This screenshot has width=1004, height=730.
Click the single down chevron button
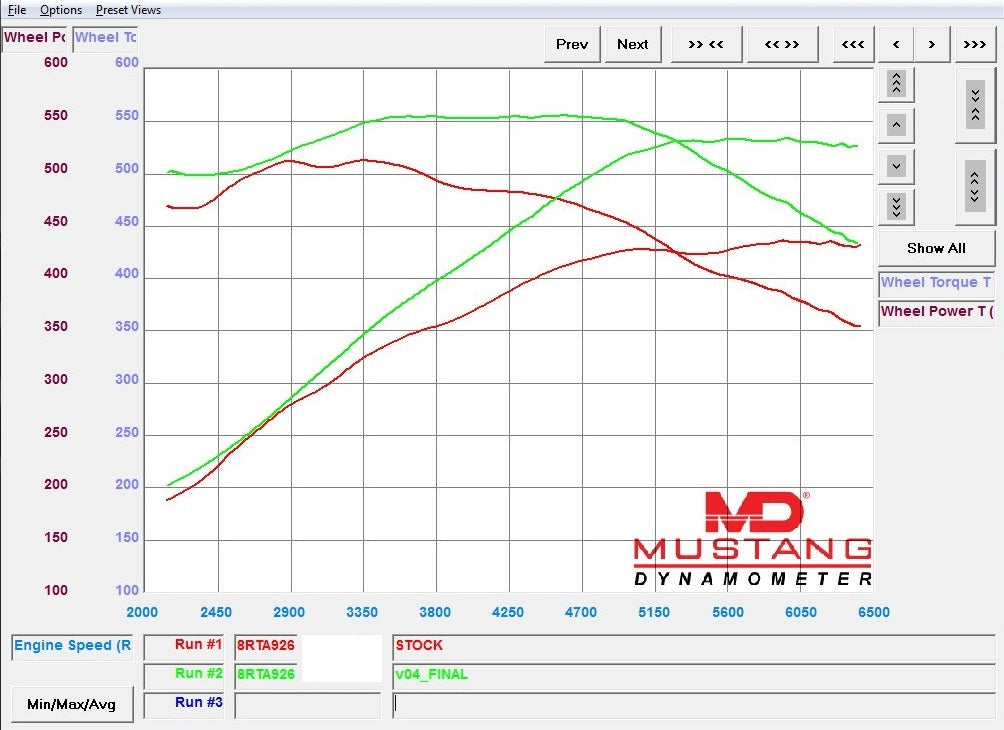point(896,165)
